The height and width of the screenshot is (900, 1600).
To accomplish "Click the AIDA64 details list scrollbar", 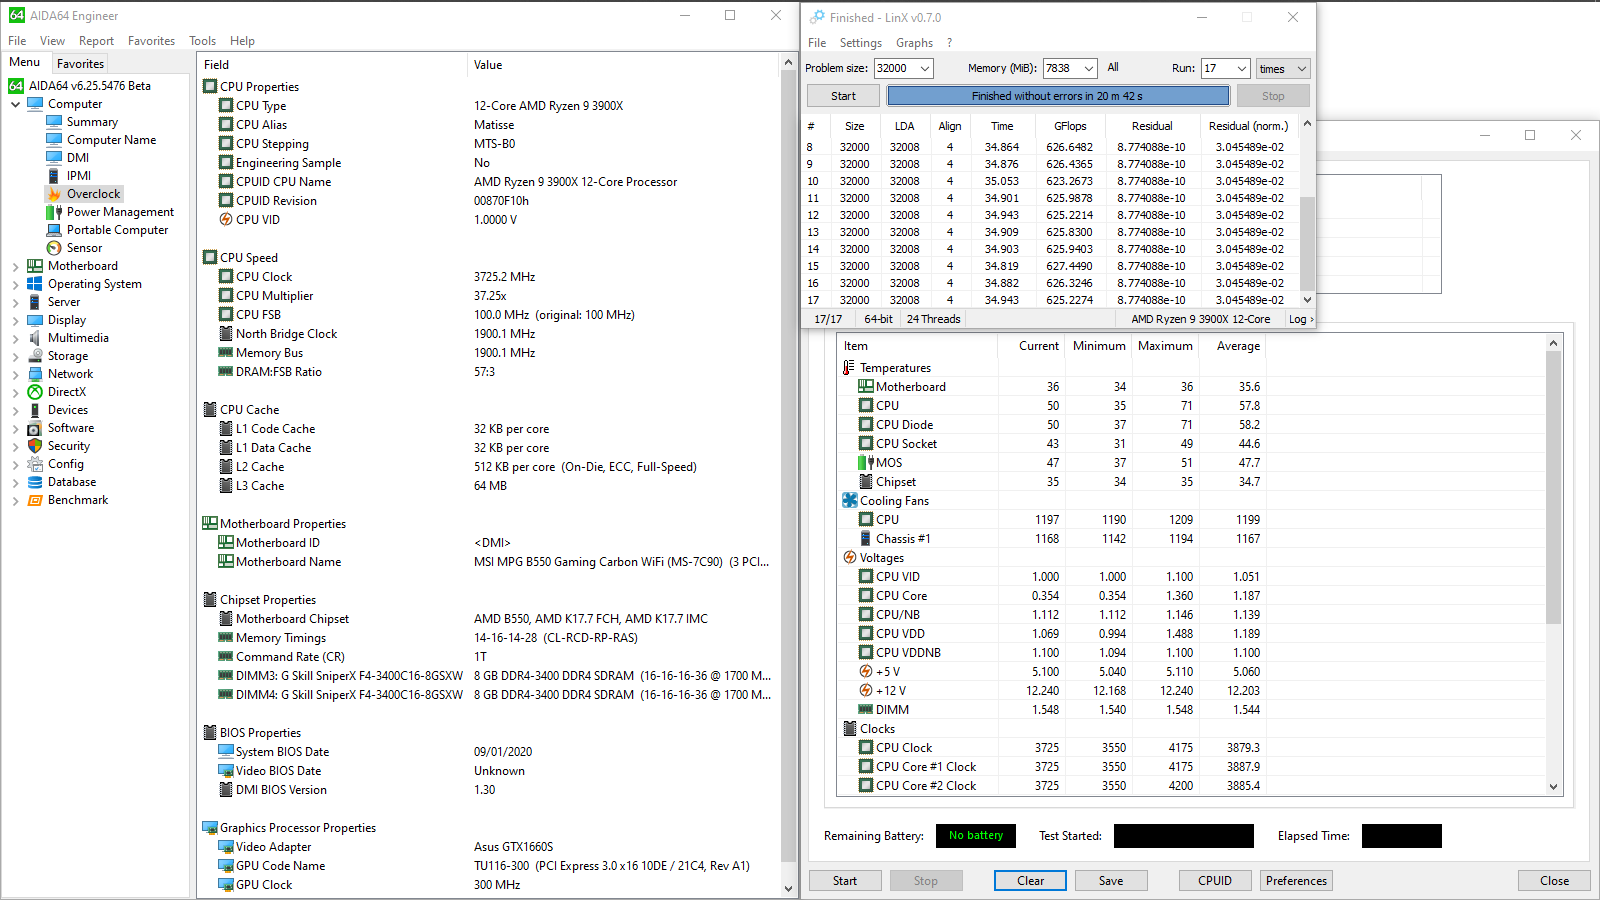I will 788,475.
